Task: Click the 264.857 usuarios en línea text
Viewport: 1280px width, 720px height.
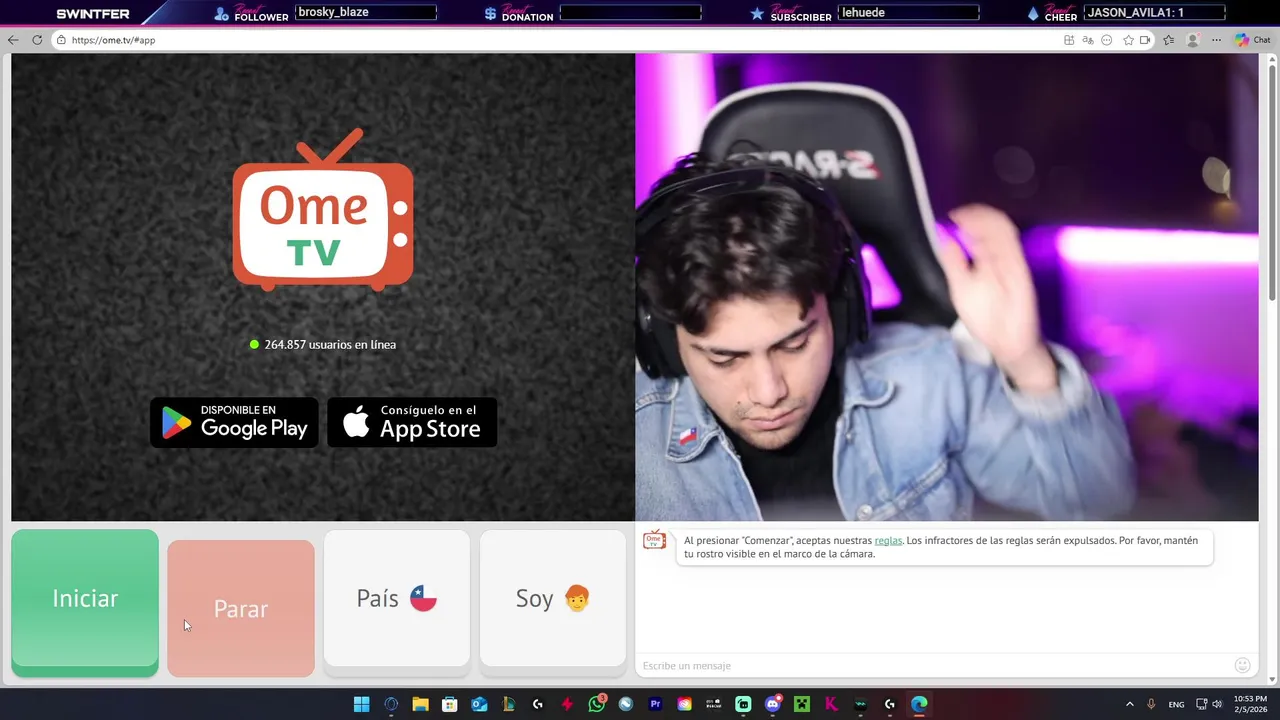Action: 330,344
